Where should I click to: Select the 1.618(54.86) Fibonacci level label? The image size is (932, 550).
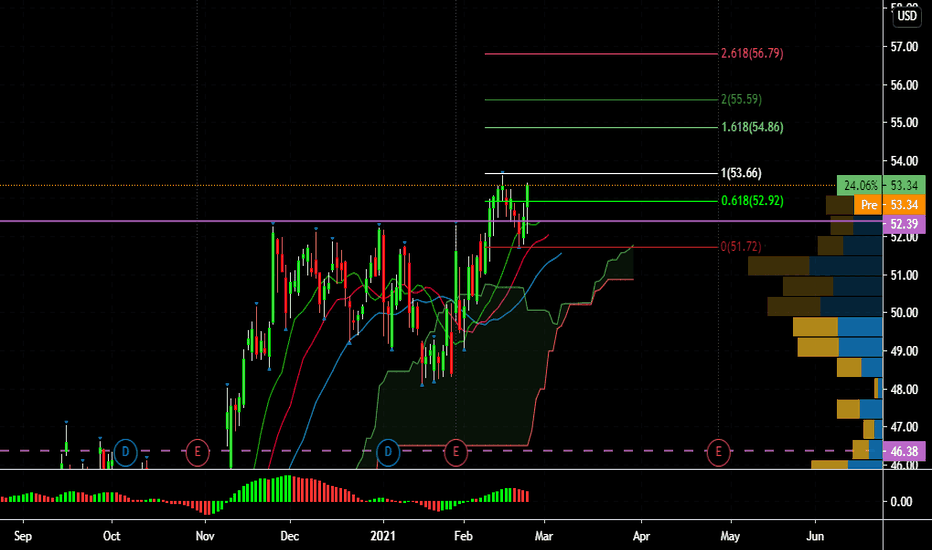(x=752, y=127)
